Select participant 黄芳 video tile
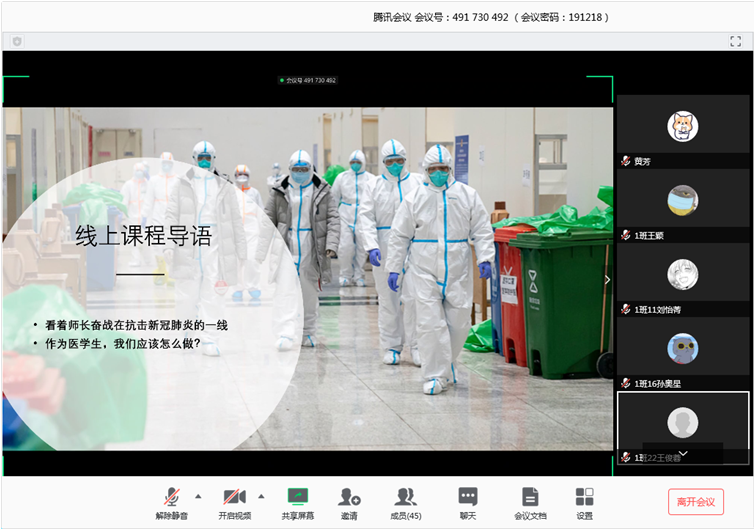This screenshot has height=530, width=755. [682, 130]
